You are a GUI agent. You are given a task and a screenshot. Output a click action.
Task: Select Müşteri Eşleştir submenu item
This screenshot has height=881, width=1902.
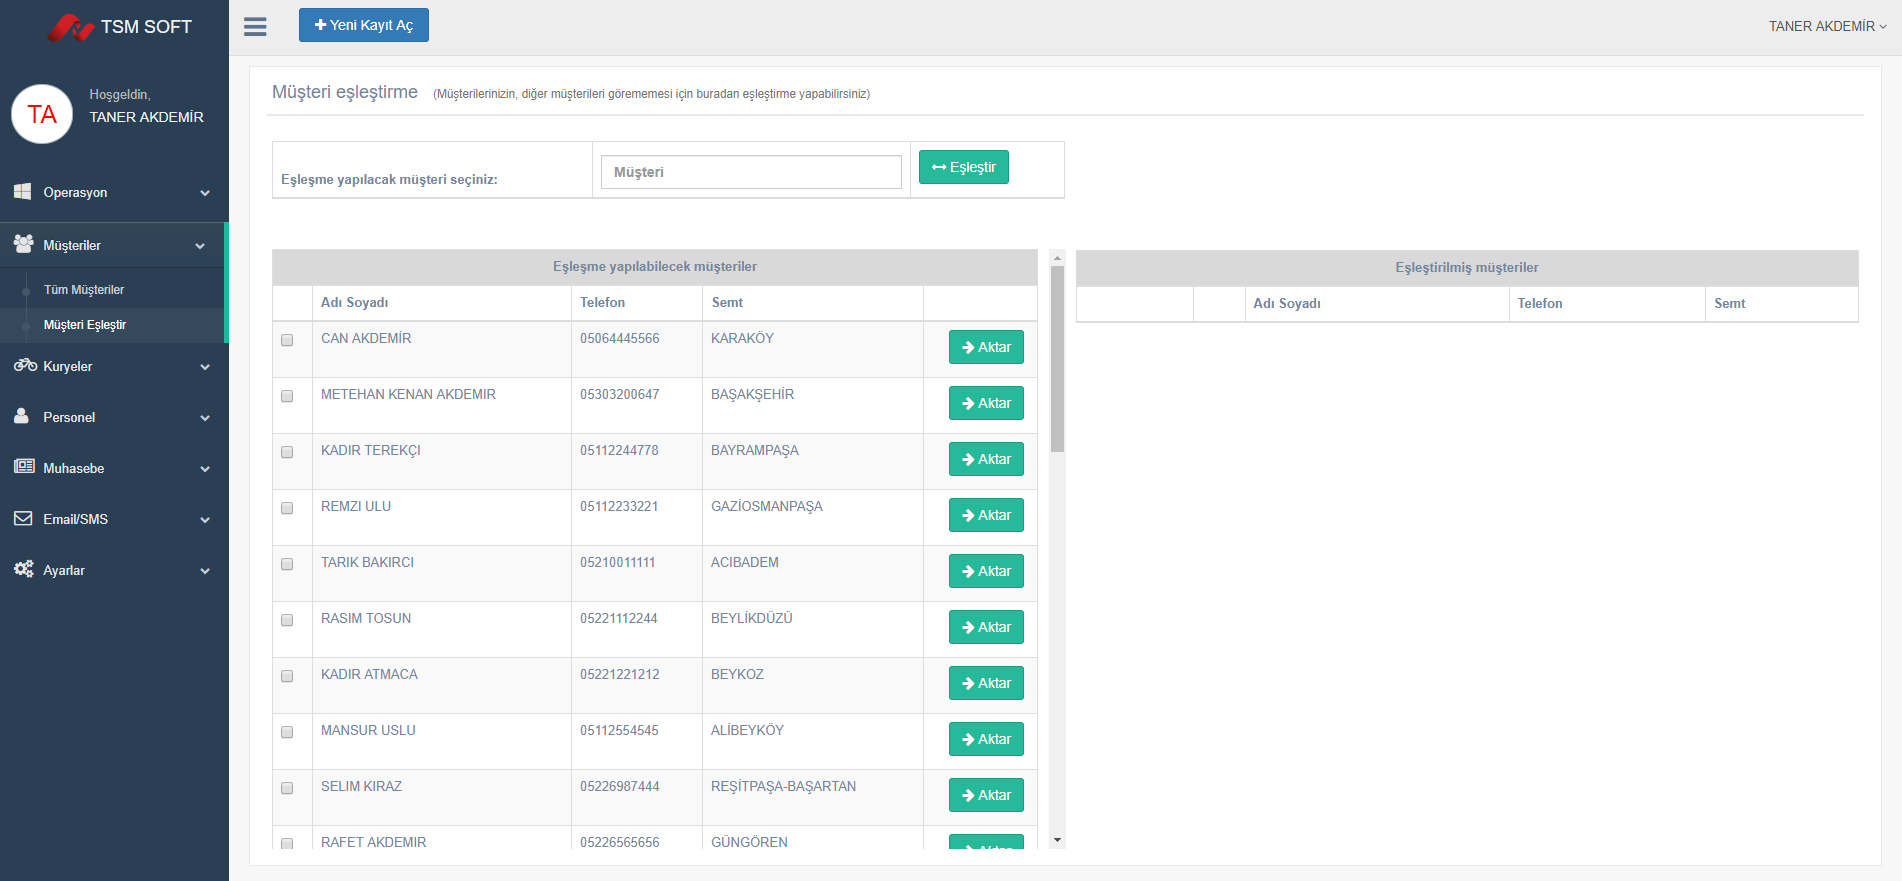[85, 325]
